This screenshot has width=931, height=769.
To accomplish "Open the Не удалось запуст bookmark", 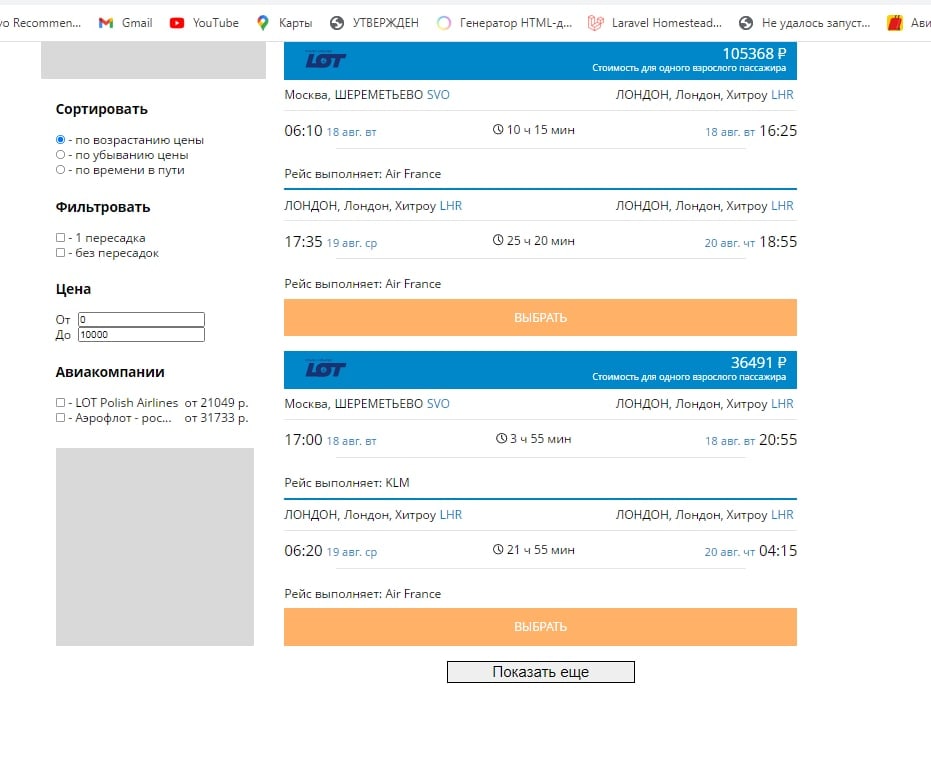I will click(x=805, y=23).
